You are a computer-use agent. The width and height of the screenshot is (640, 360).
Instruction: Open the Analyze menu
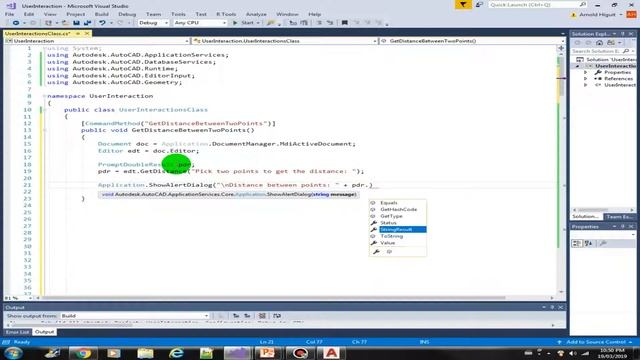click(256, 14)
